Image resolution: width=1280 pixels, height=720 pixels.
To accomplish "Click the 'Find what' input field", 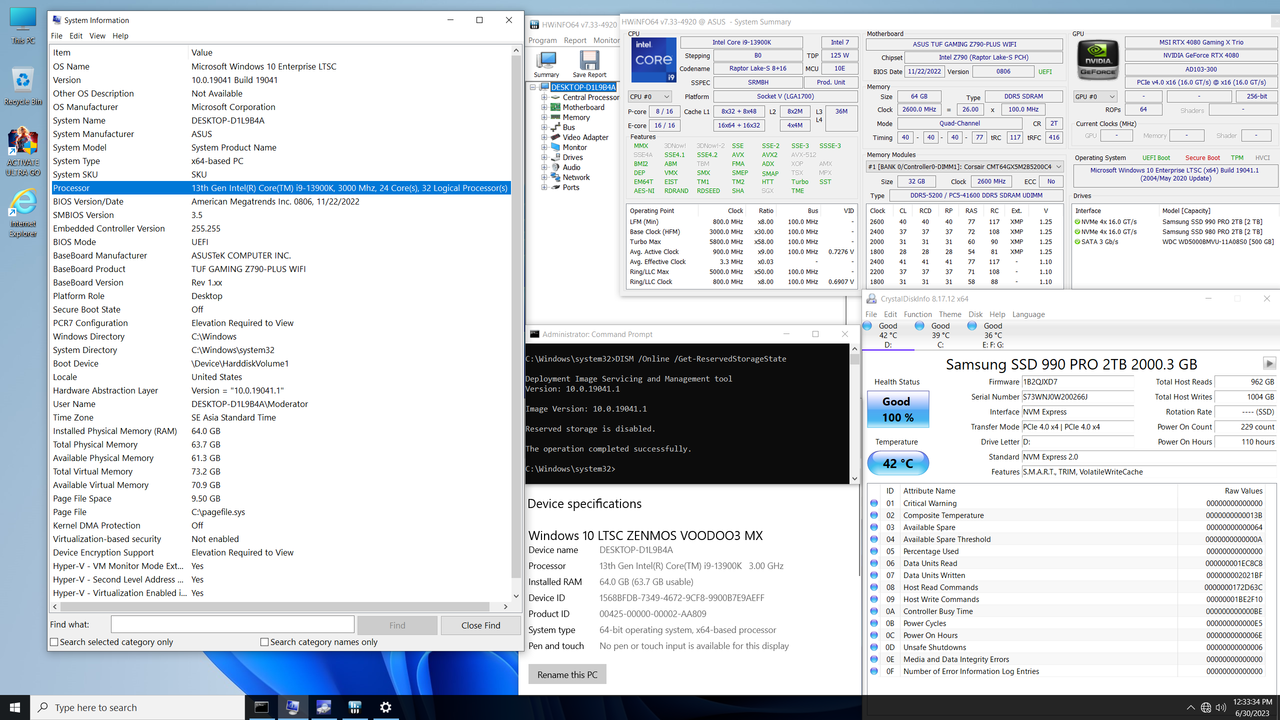I will [x=232, y=625].
